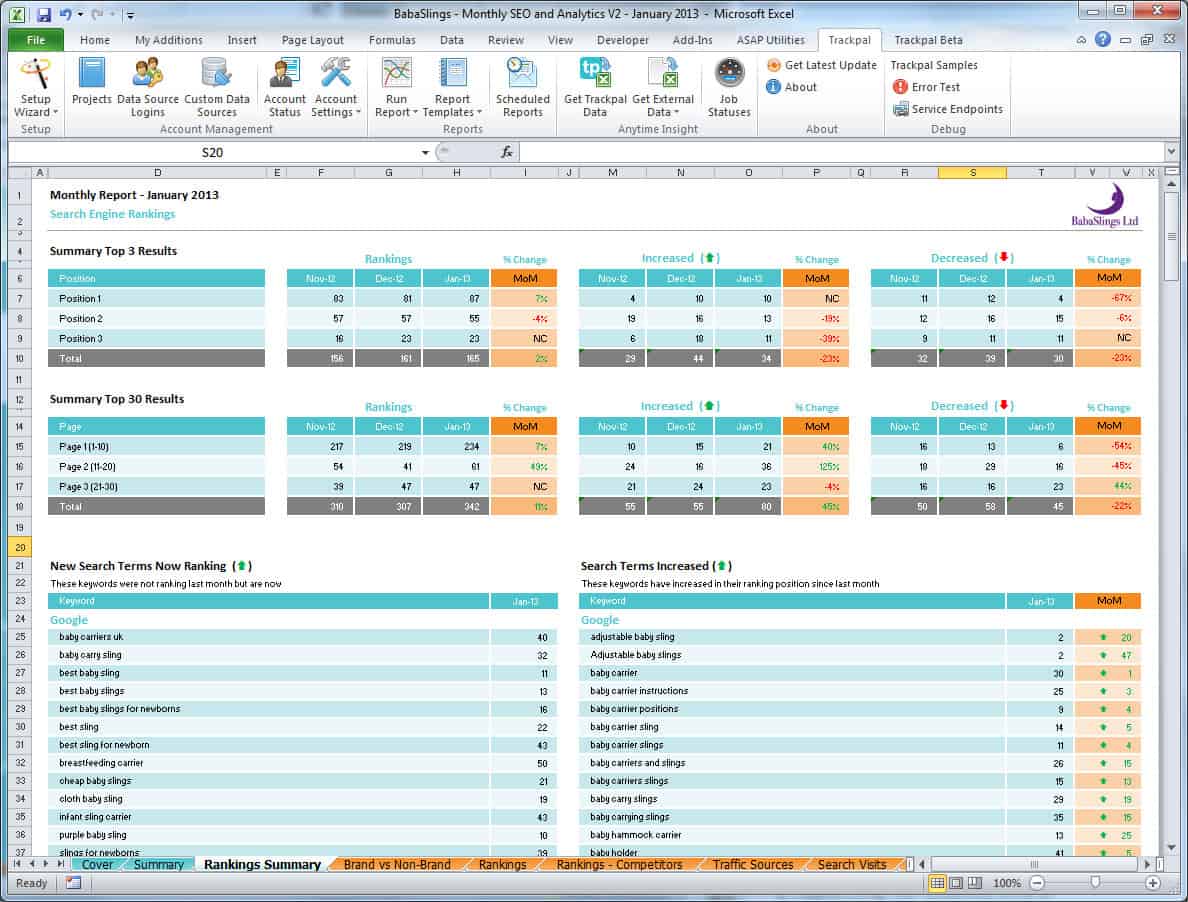Viewport: 1188px width, 902px height.
Task: Open the Cover sheet tab
Action: [x=97, y=865]
